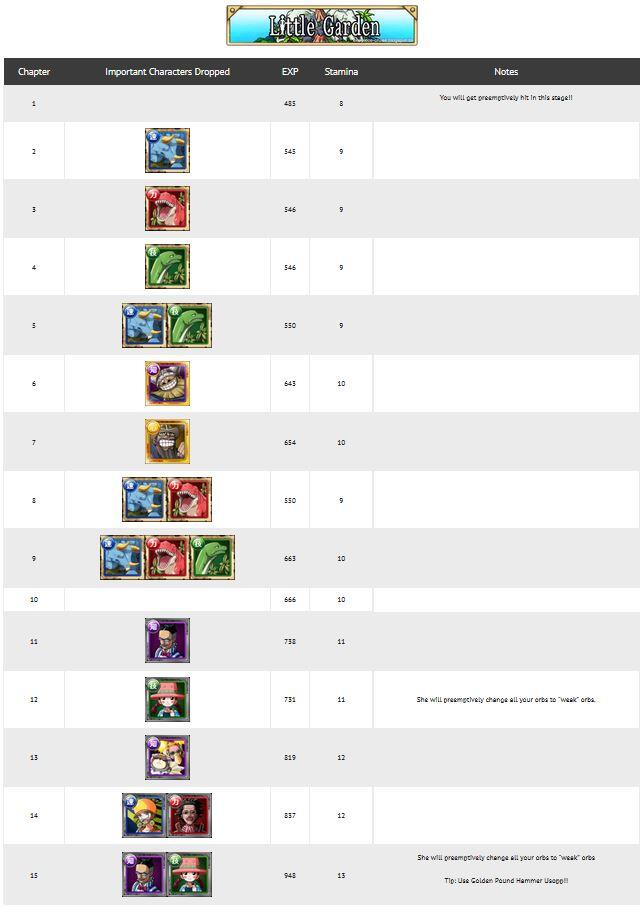This screenshot has height=908, width=644.
Task: Click the purple character icon in chapter 15
Action: pos(145,874)
